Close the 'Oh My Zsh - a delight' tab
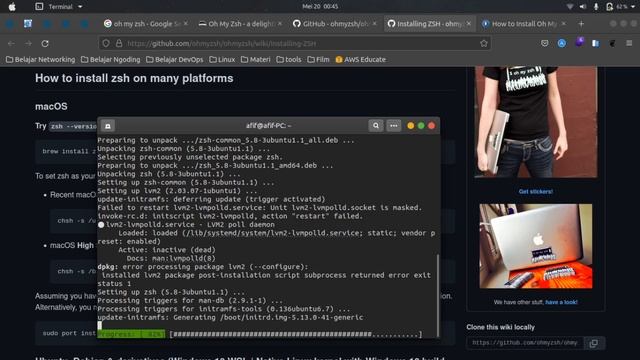Screen dimensions: 640x360 tap(280, 24)
